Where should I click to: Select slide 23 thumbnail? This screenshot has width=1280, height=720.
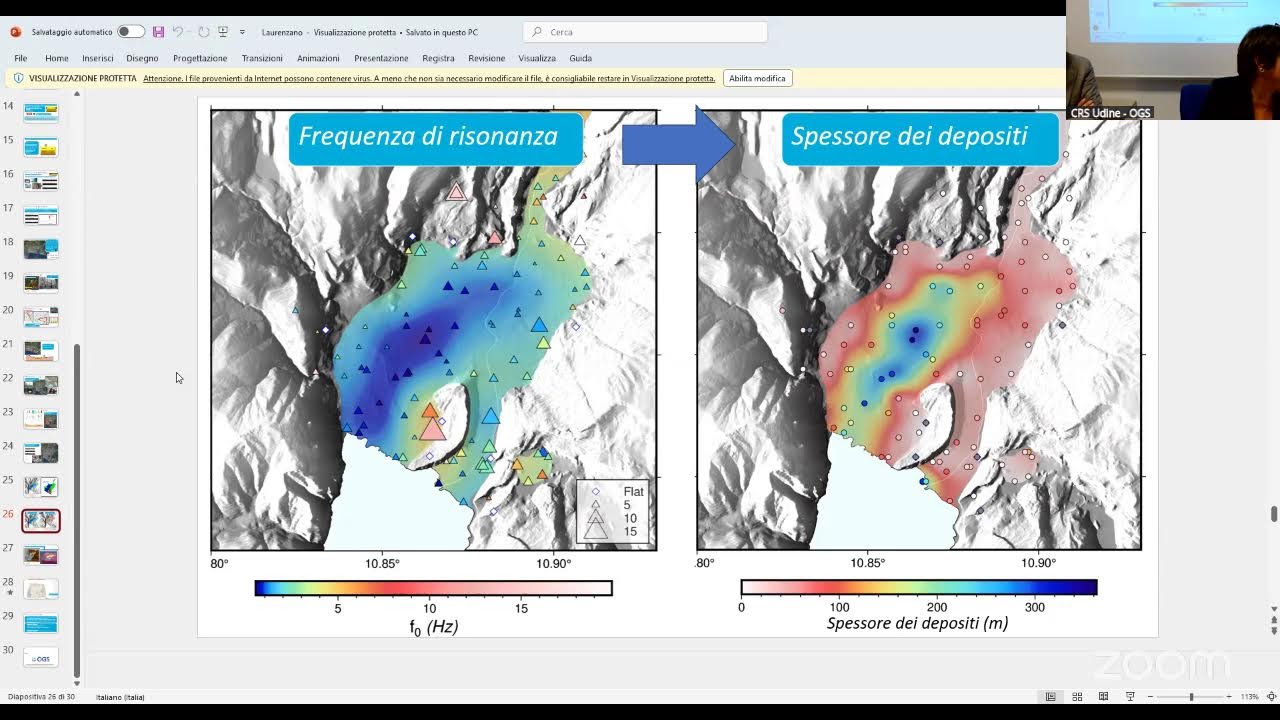pos(41,419)
